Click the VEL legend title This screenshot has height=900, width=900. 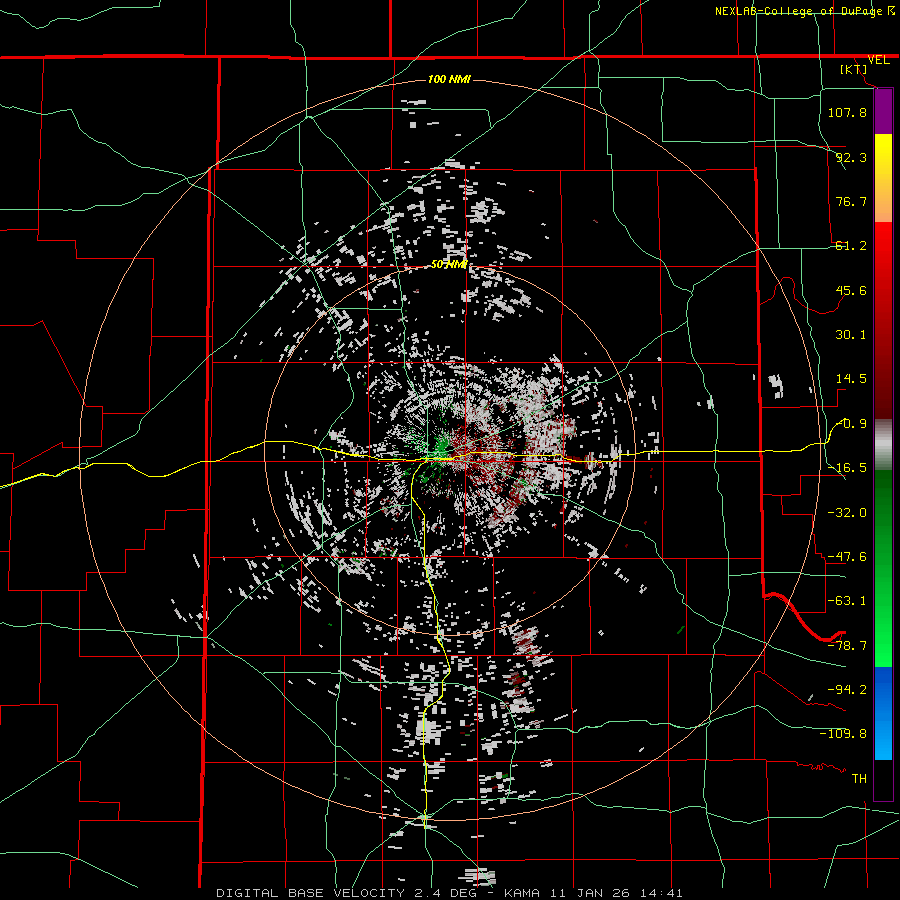click(878, 60)
